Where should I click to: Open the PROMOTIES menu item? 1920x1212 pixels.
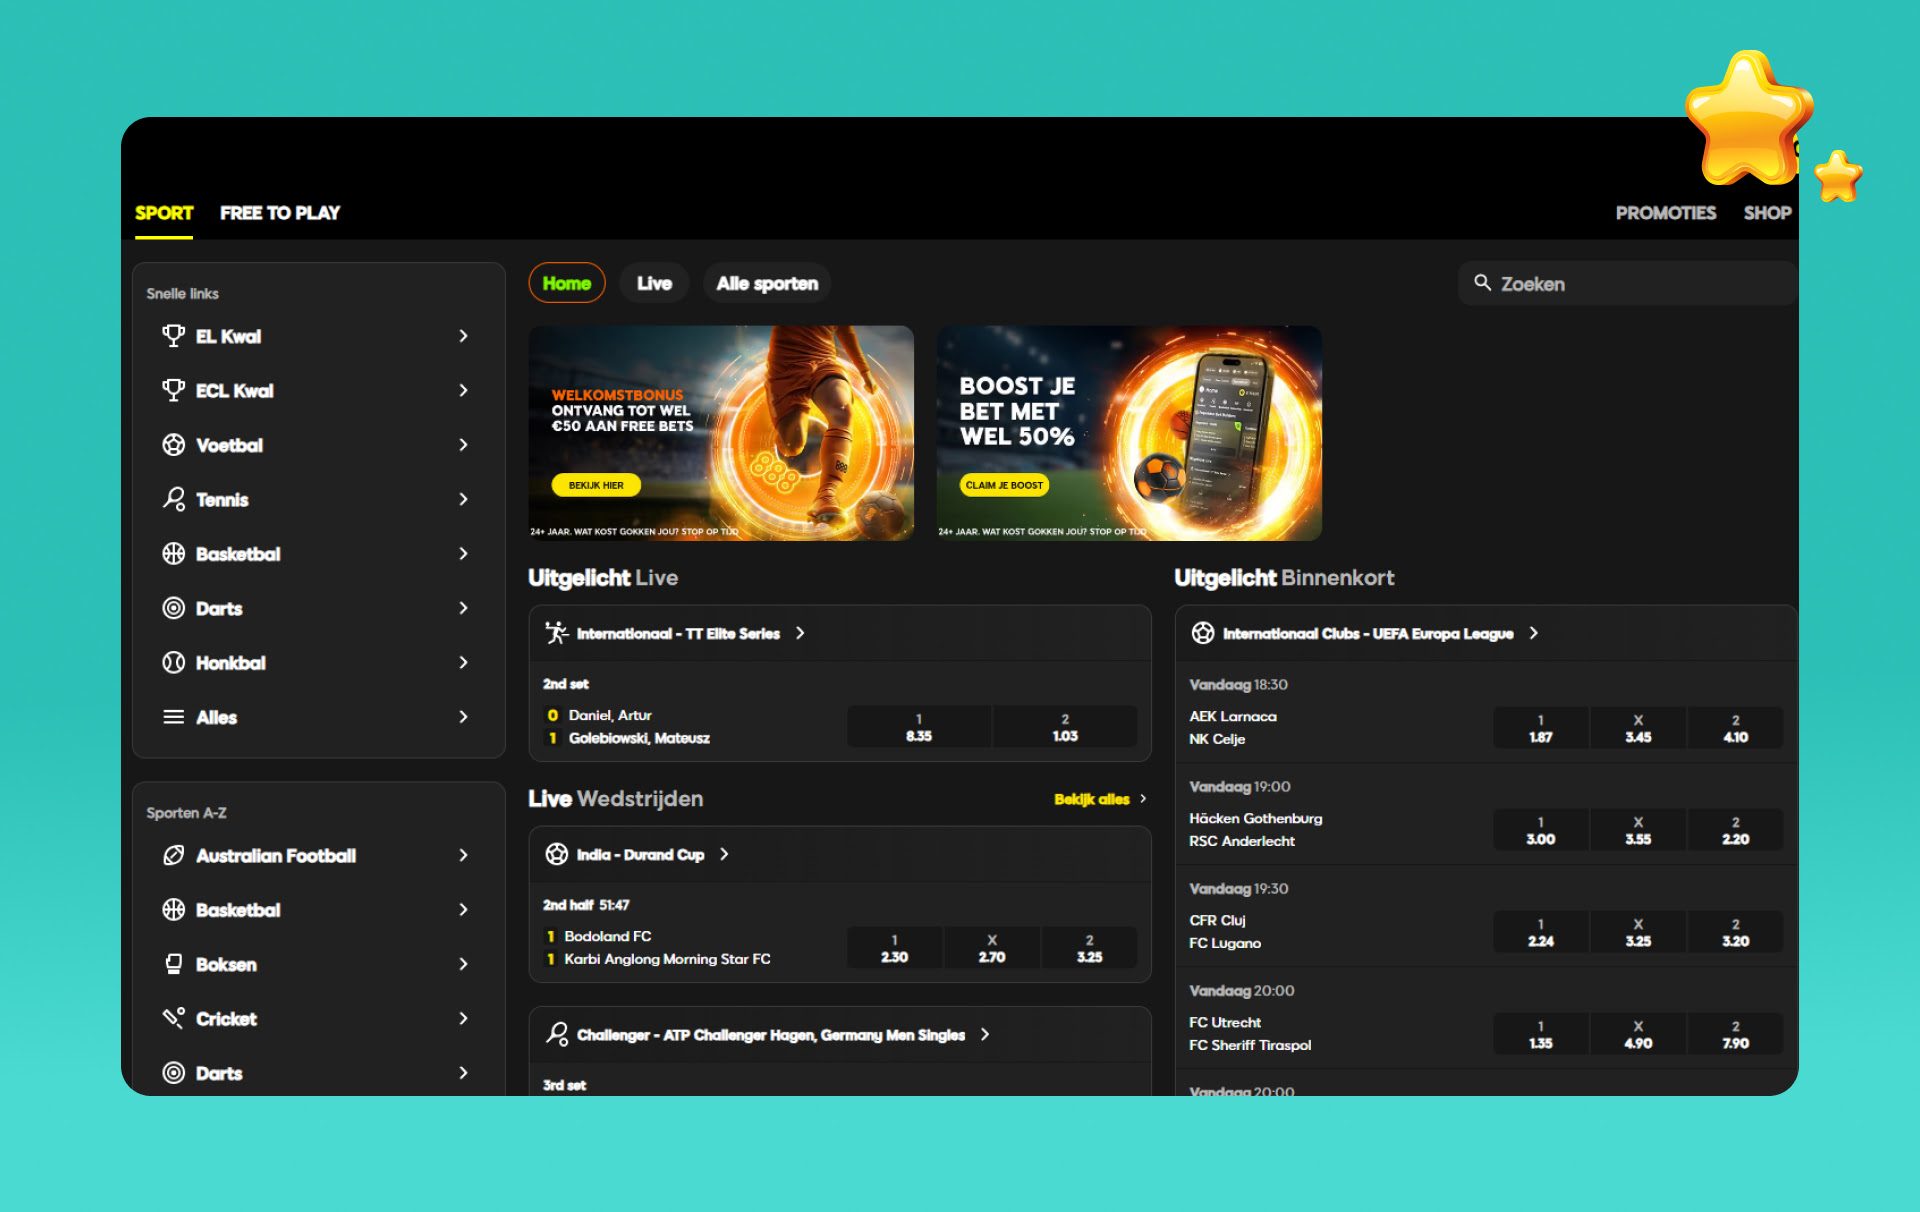click(1666, 213)
